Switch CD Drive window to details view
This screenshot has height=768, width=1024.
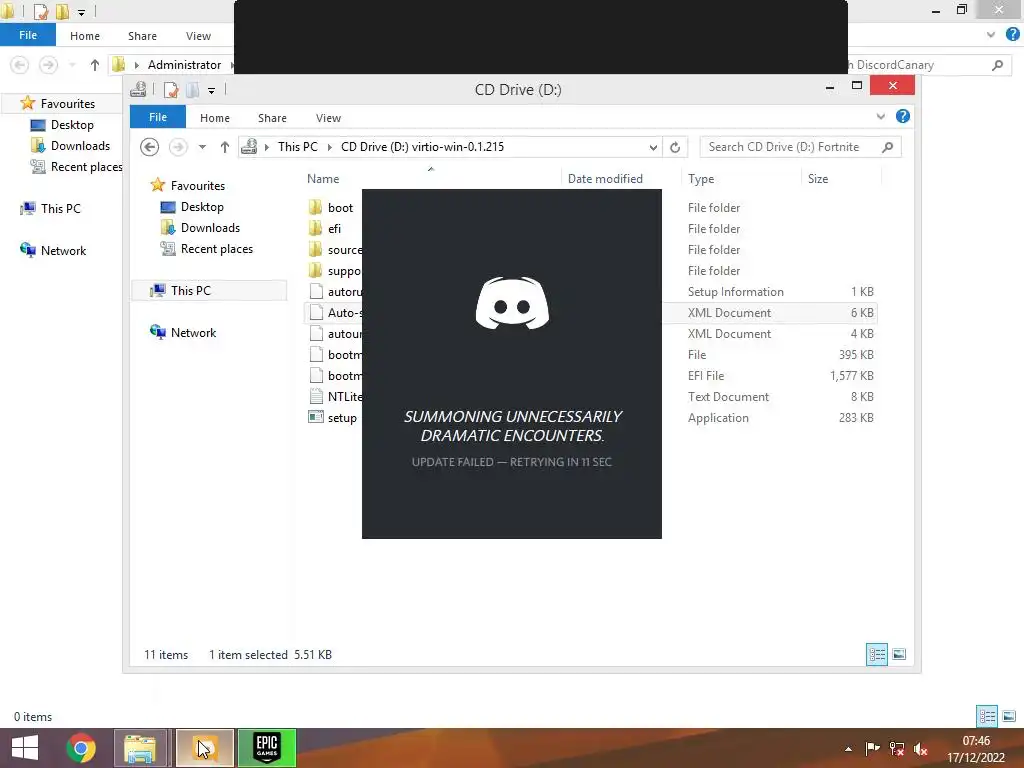click(876, 654)
